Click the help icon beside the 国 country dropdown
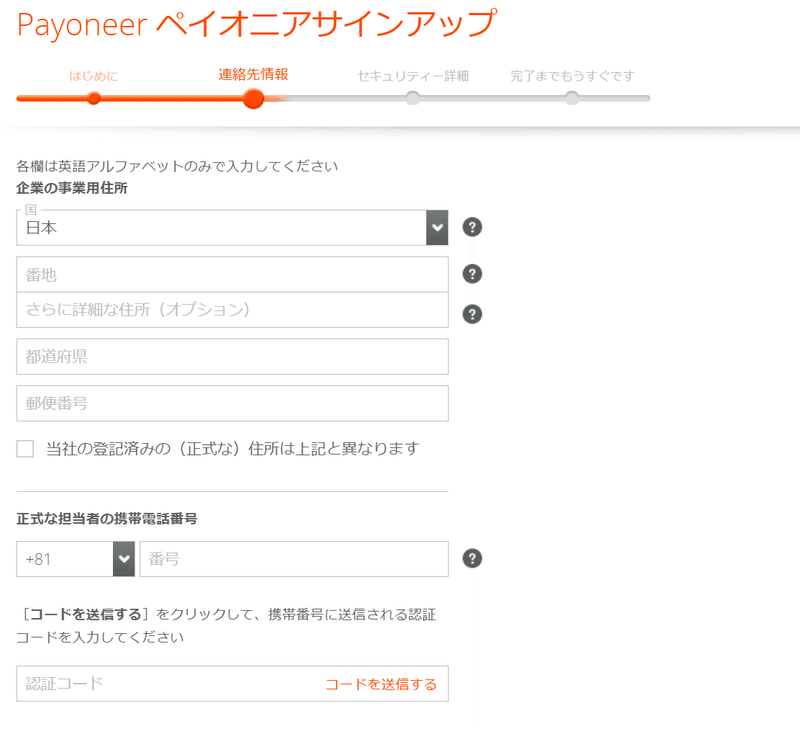Viewport: 800px width, 729px height. click(x=472, y=227)
